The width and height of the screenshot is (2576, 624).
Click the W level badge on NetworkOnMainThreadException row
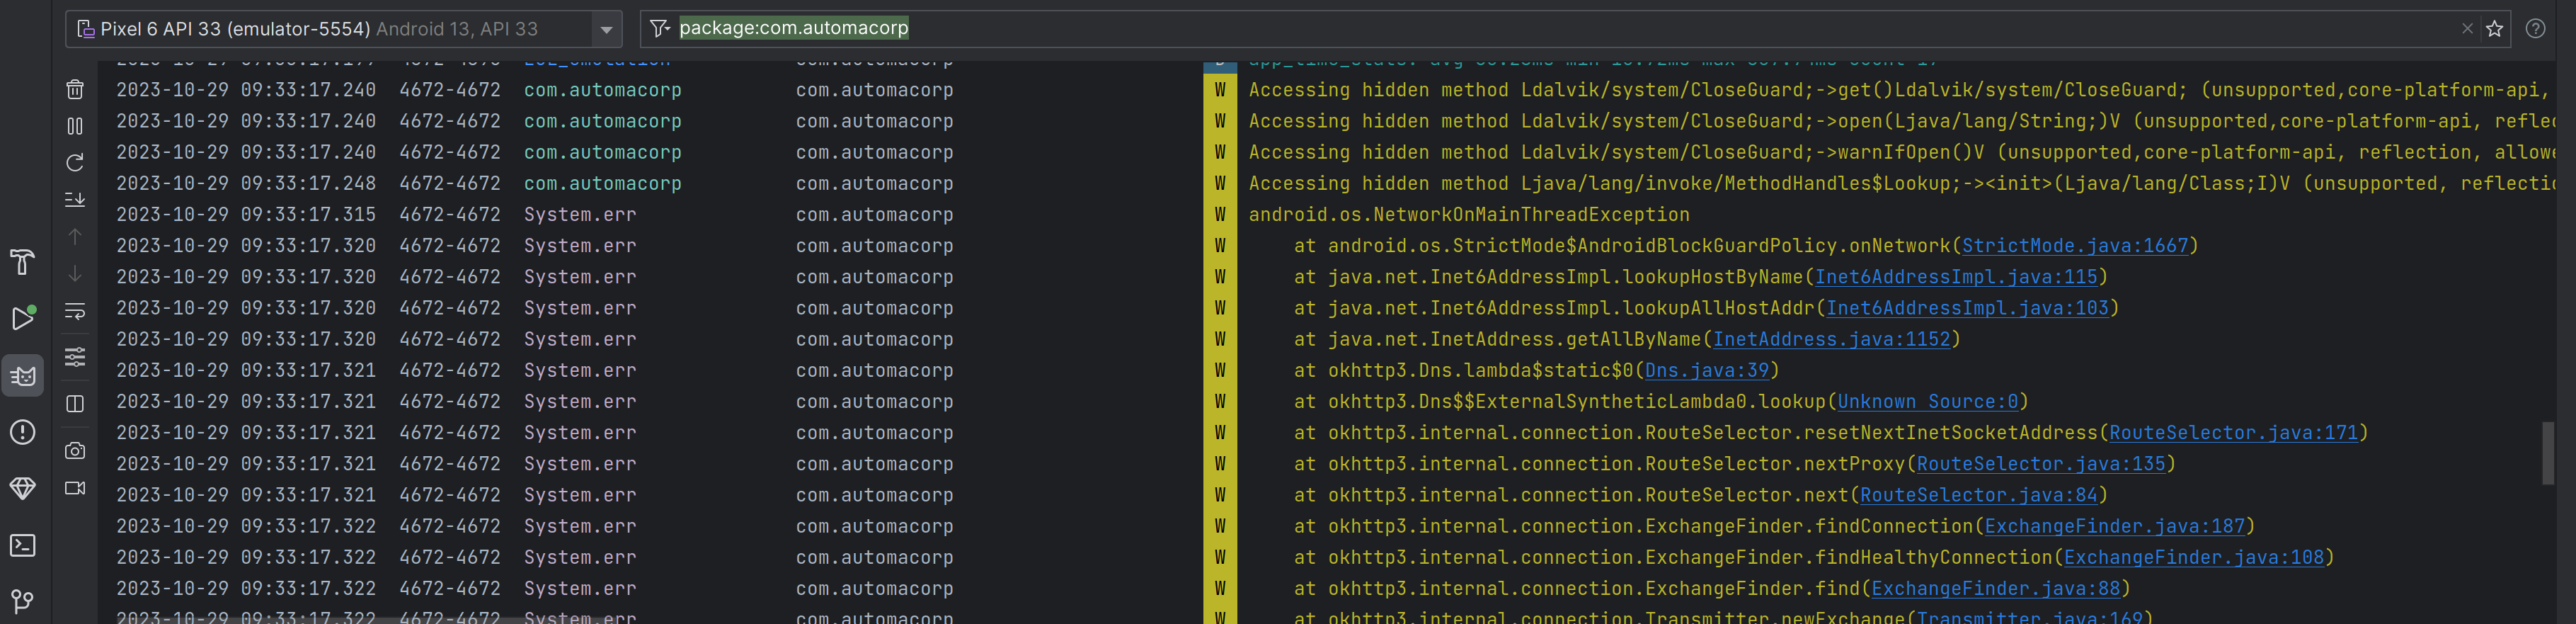click(1220, 215)
